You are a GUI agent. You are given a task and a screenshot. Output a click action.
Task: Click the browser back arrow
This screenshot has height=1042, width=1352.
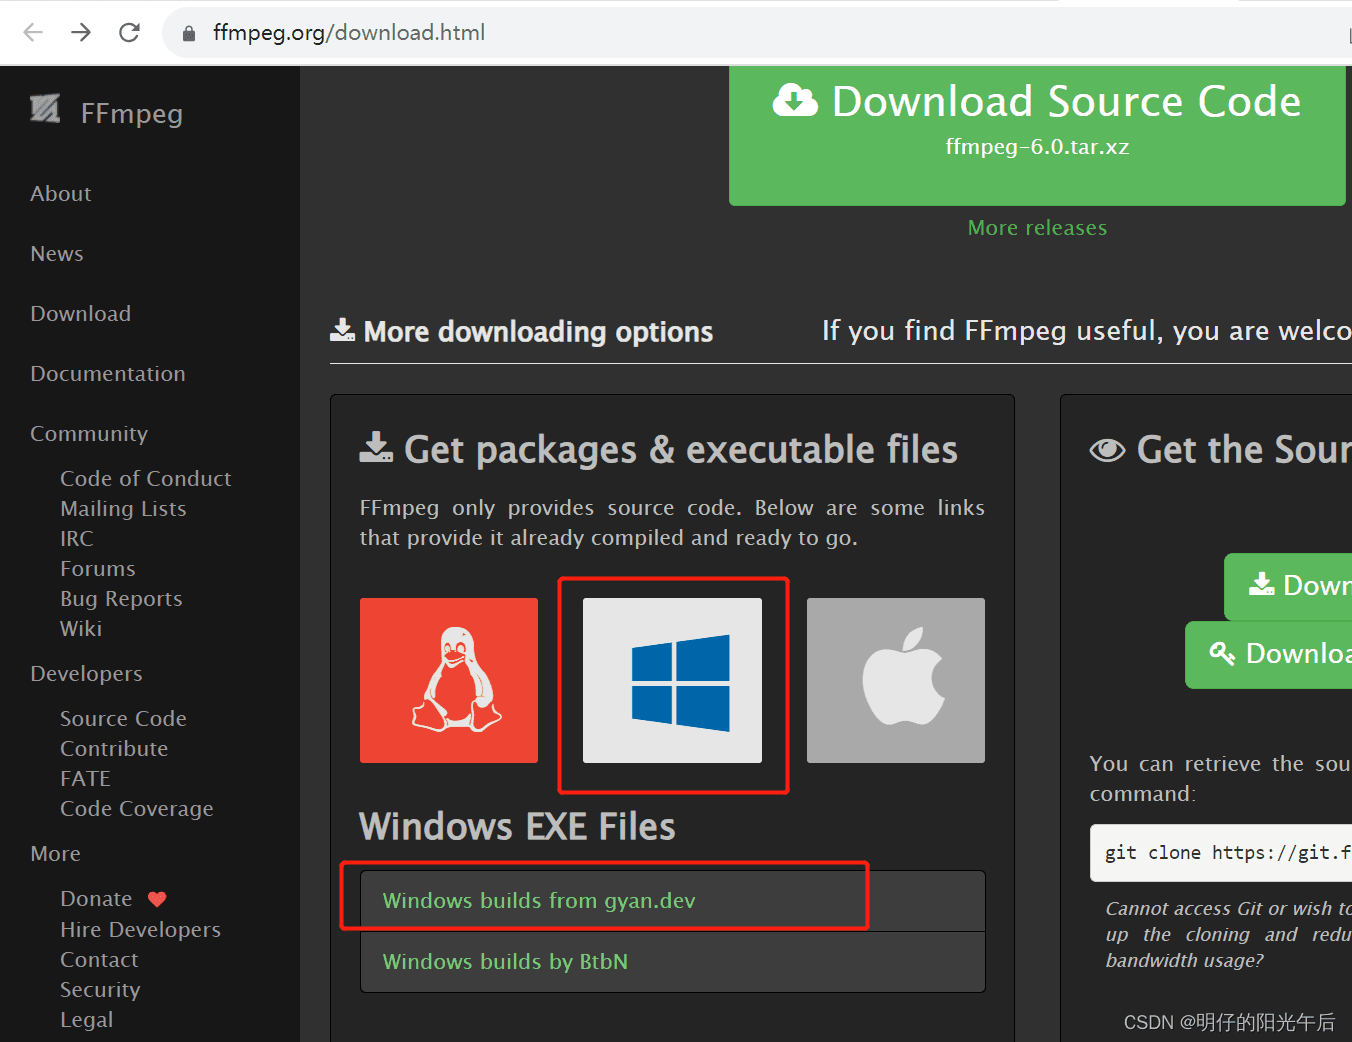coord(33,33)
